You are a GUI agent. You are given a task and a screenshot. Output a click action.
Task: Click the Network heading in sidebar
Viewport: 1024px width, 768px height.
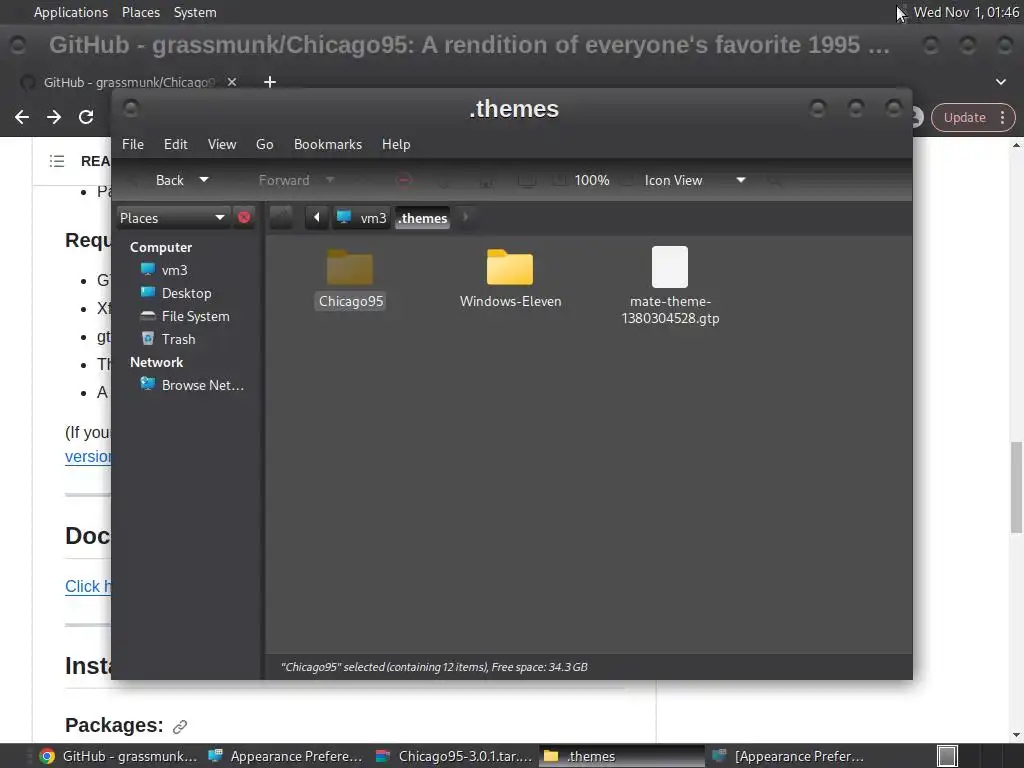coord(156,362)
